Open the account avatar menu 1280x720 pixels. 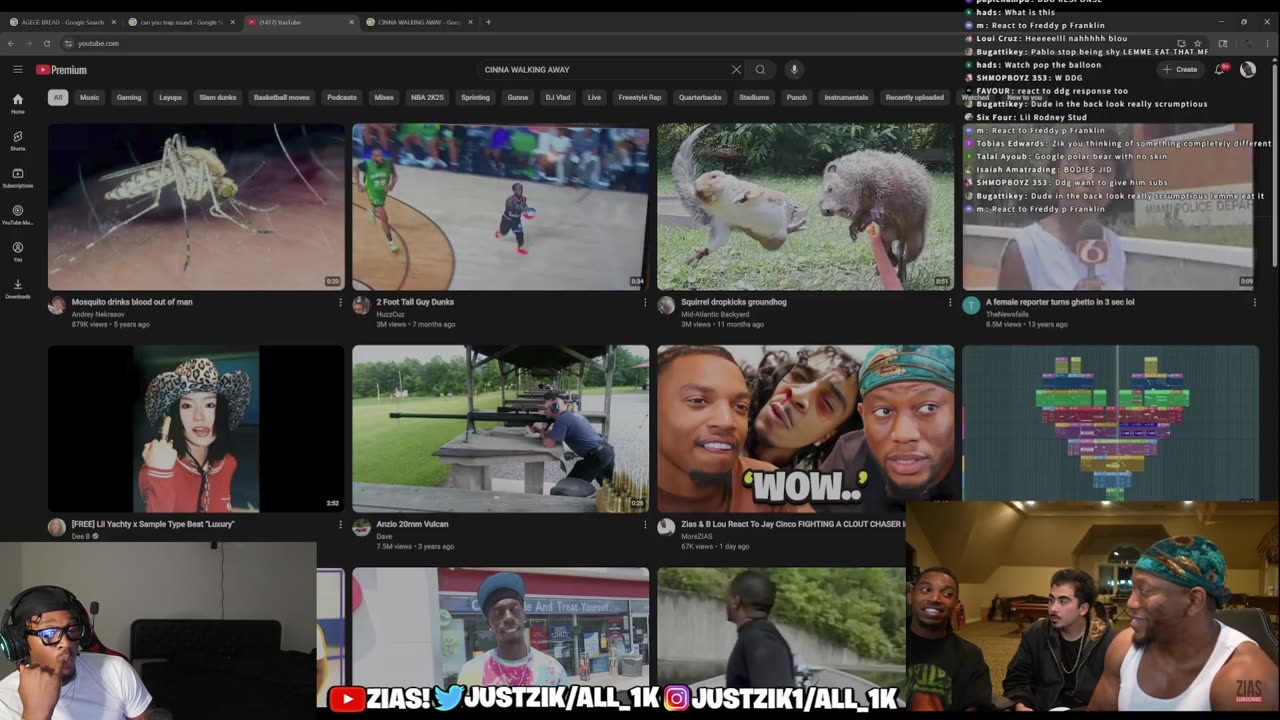[x=1248, y=70]
